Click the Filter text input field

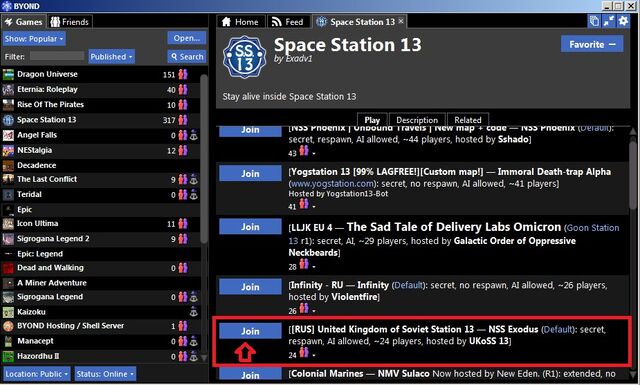click(x=57, y=56)
